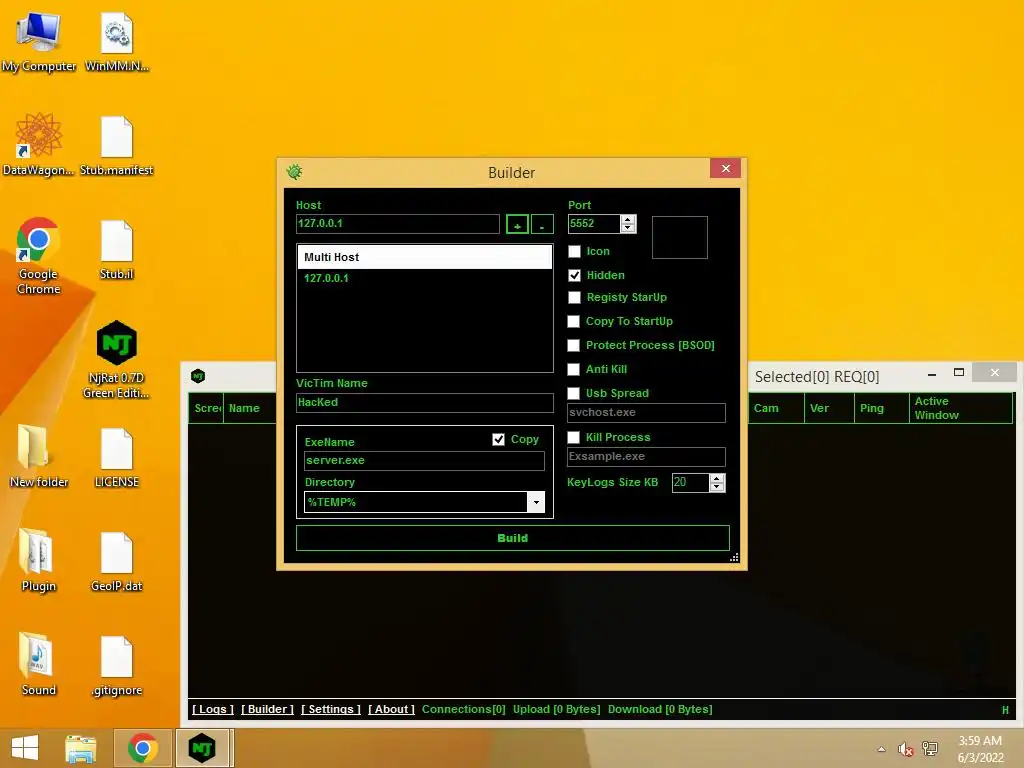The height and width of the screenshot is (768, 1024).
Task: Click the Ver column header
Action: tap(829, 408)
